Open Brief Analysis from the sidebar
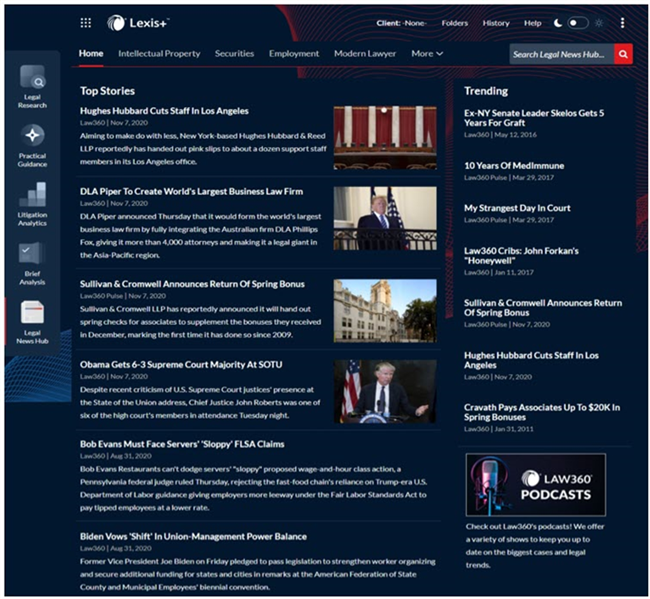Image resolution: width=650 pixels, height=599 pixels. point(32,264)
